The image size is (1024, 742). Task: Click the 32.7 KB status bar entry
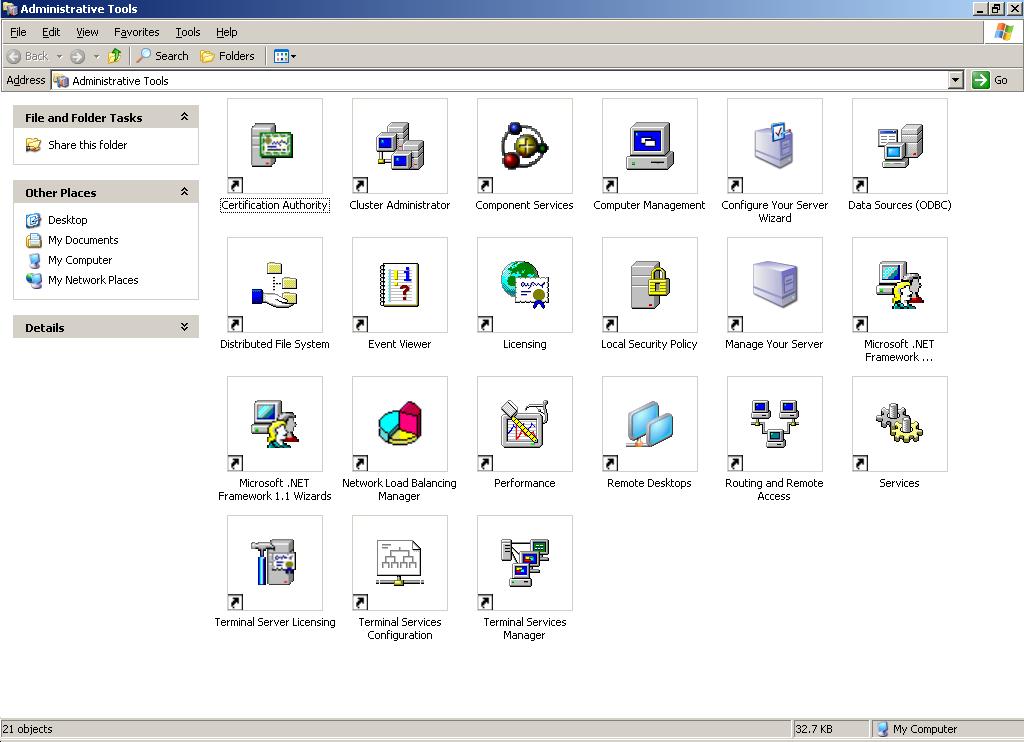(x=814, y=729)
